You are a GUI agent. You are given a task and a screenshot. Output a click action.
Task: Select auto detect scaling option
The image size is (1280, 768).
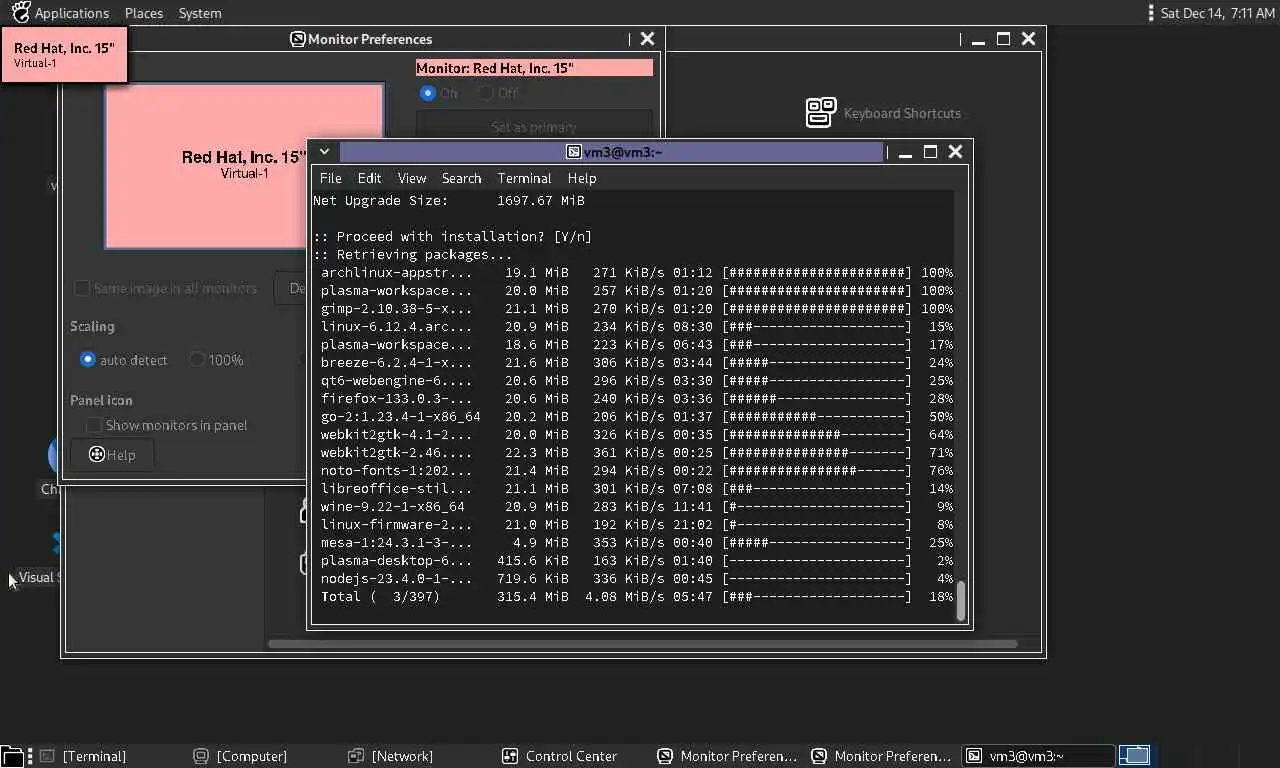88,360
